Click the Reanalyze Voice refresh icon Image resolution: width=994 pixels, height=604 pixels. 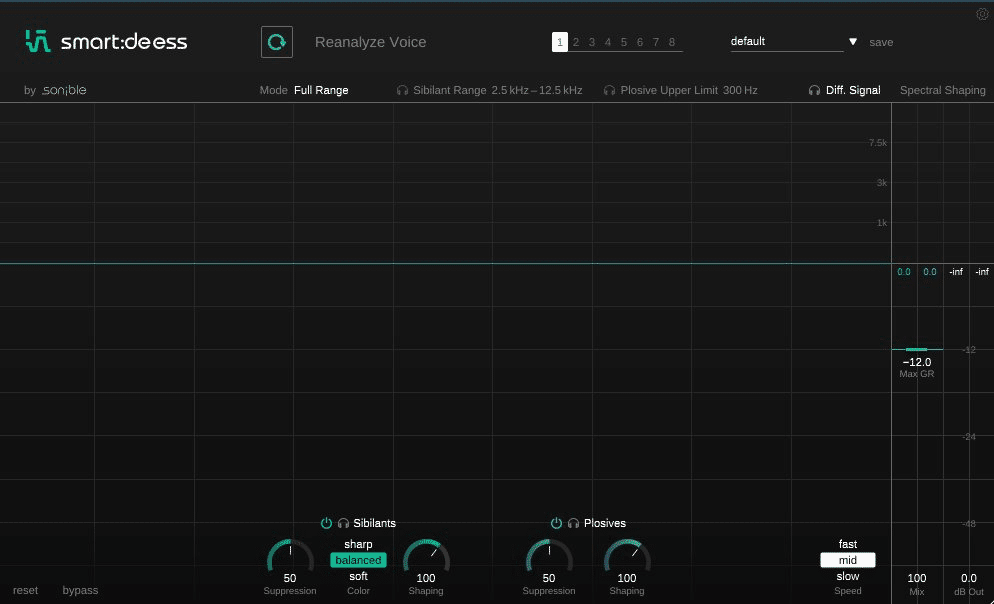pos(277,42)
